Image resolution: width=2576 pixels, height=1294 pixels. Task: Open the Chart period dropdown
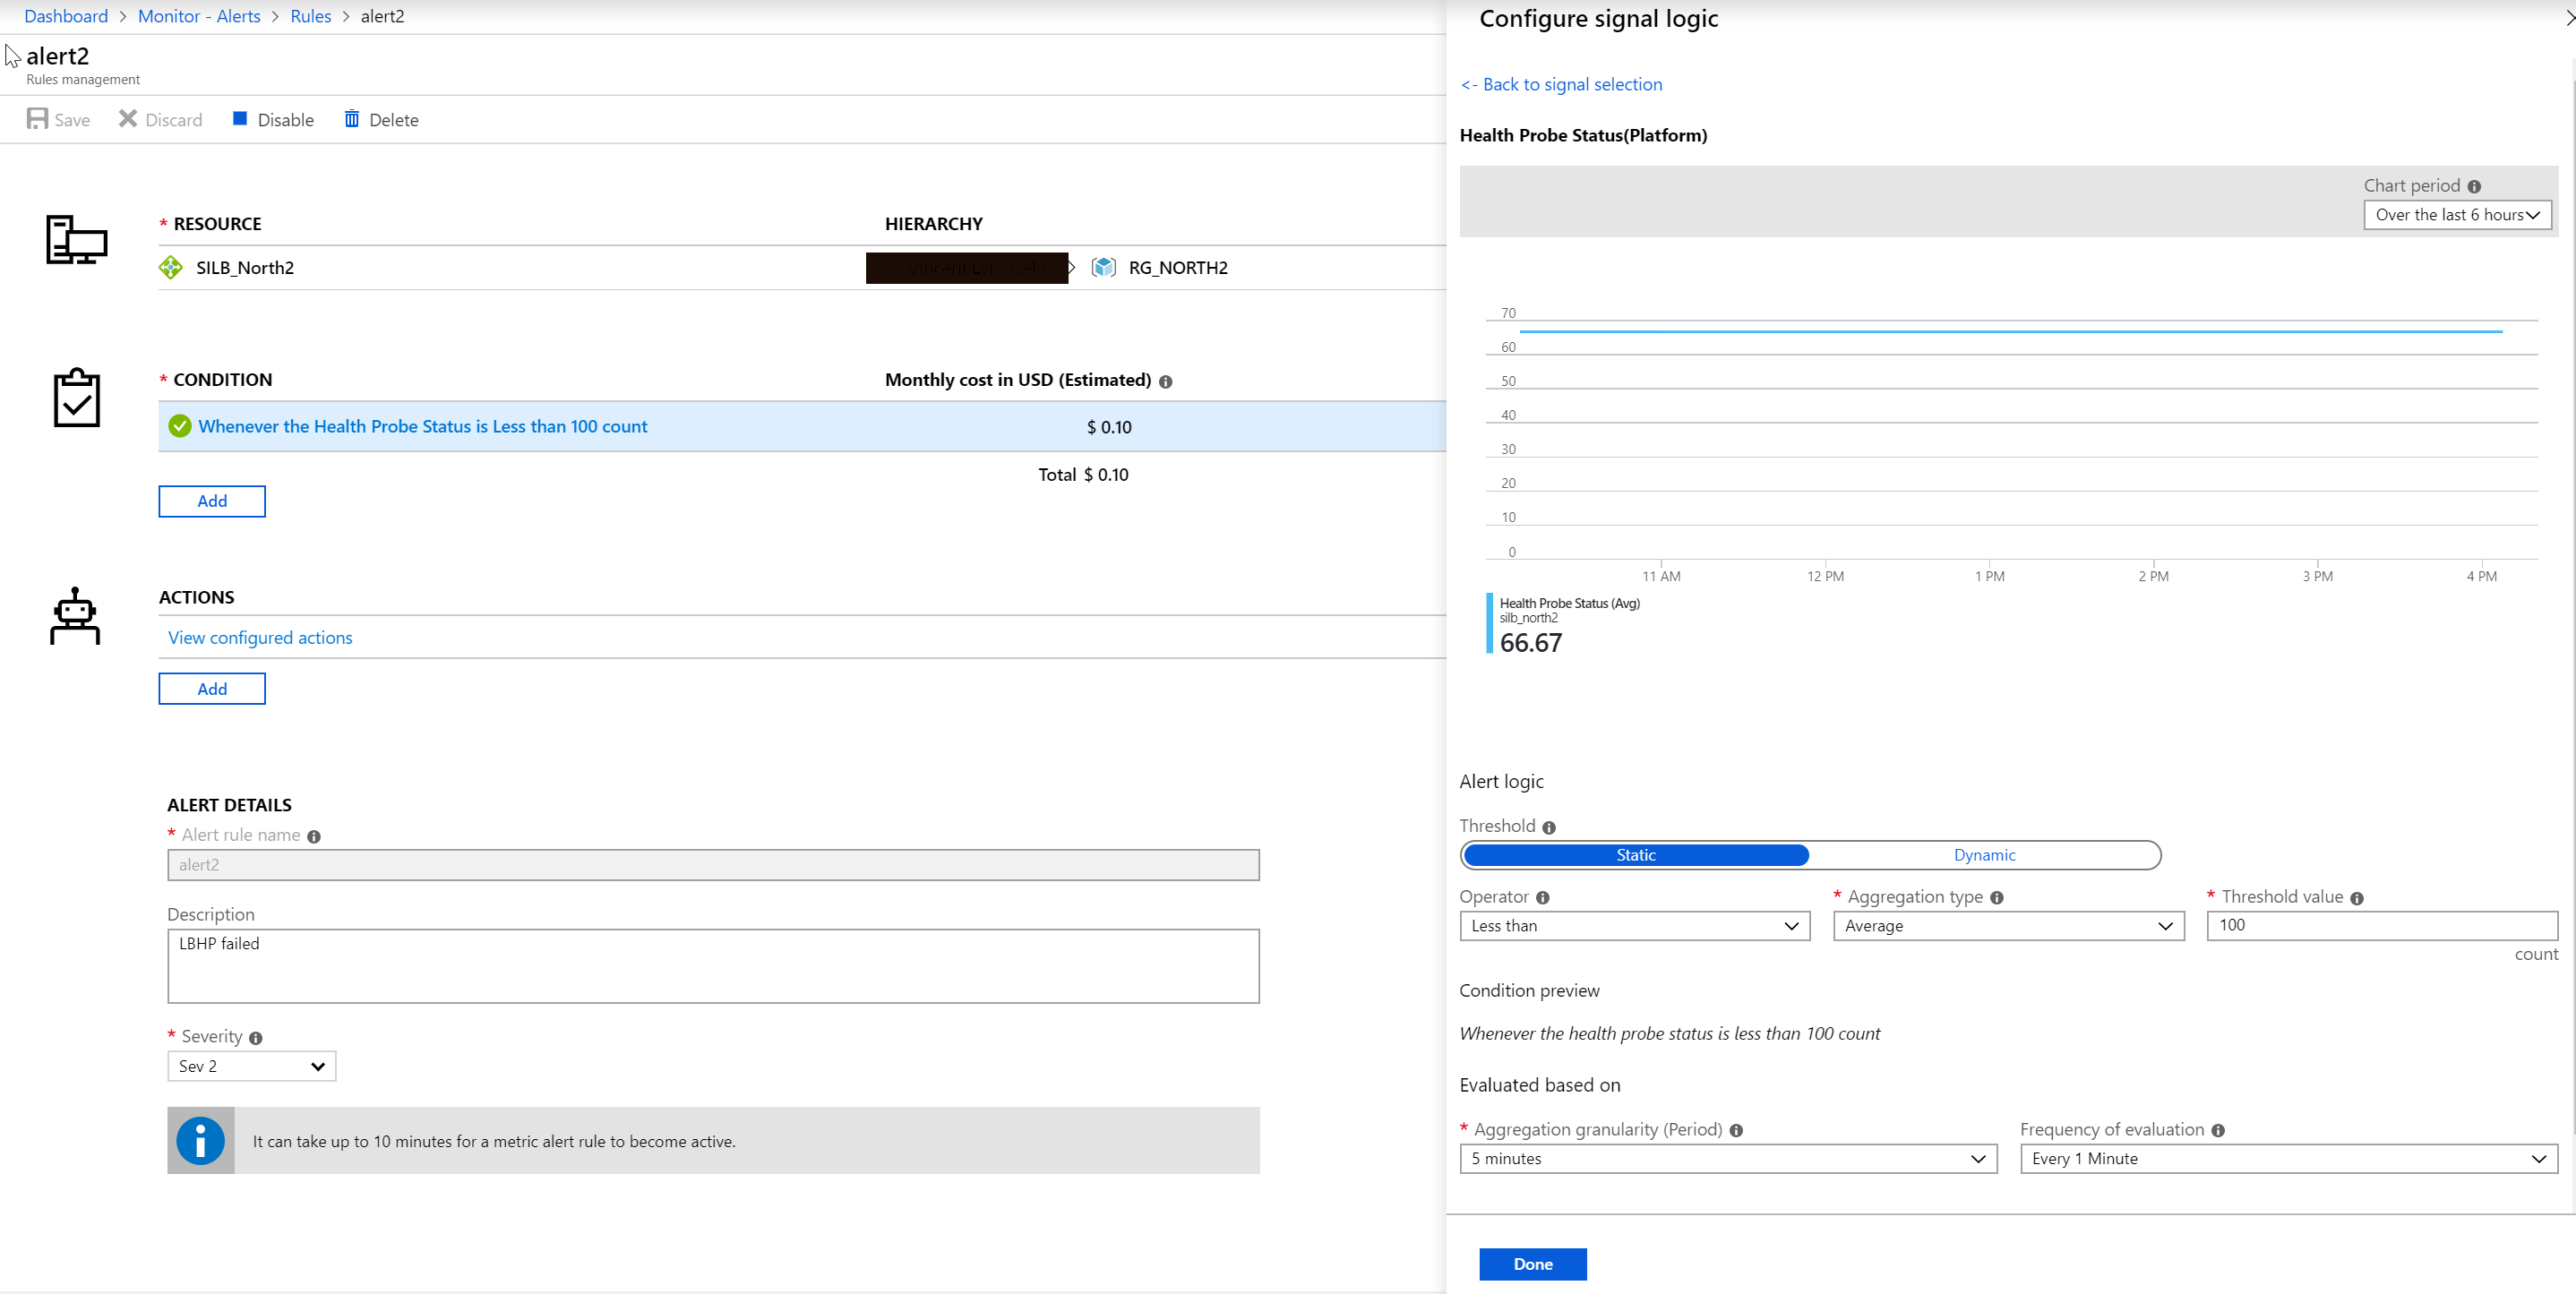tap(2456, 215)
